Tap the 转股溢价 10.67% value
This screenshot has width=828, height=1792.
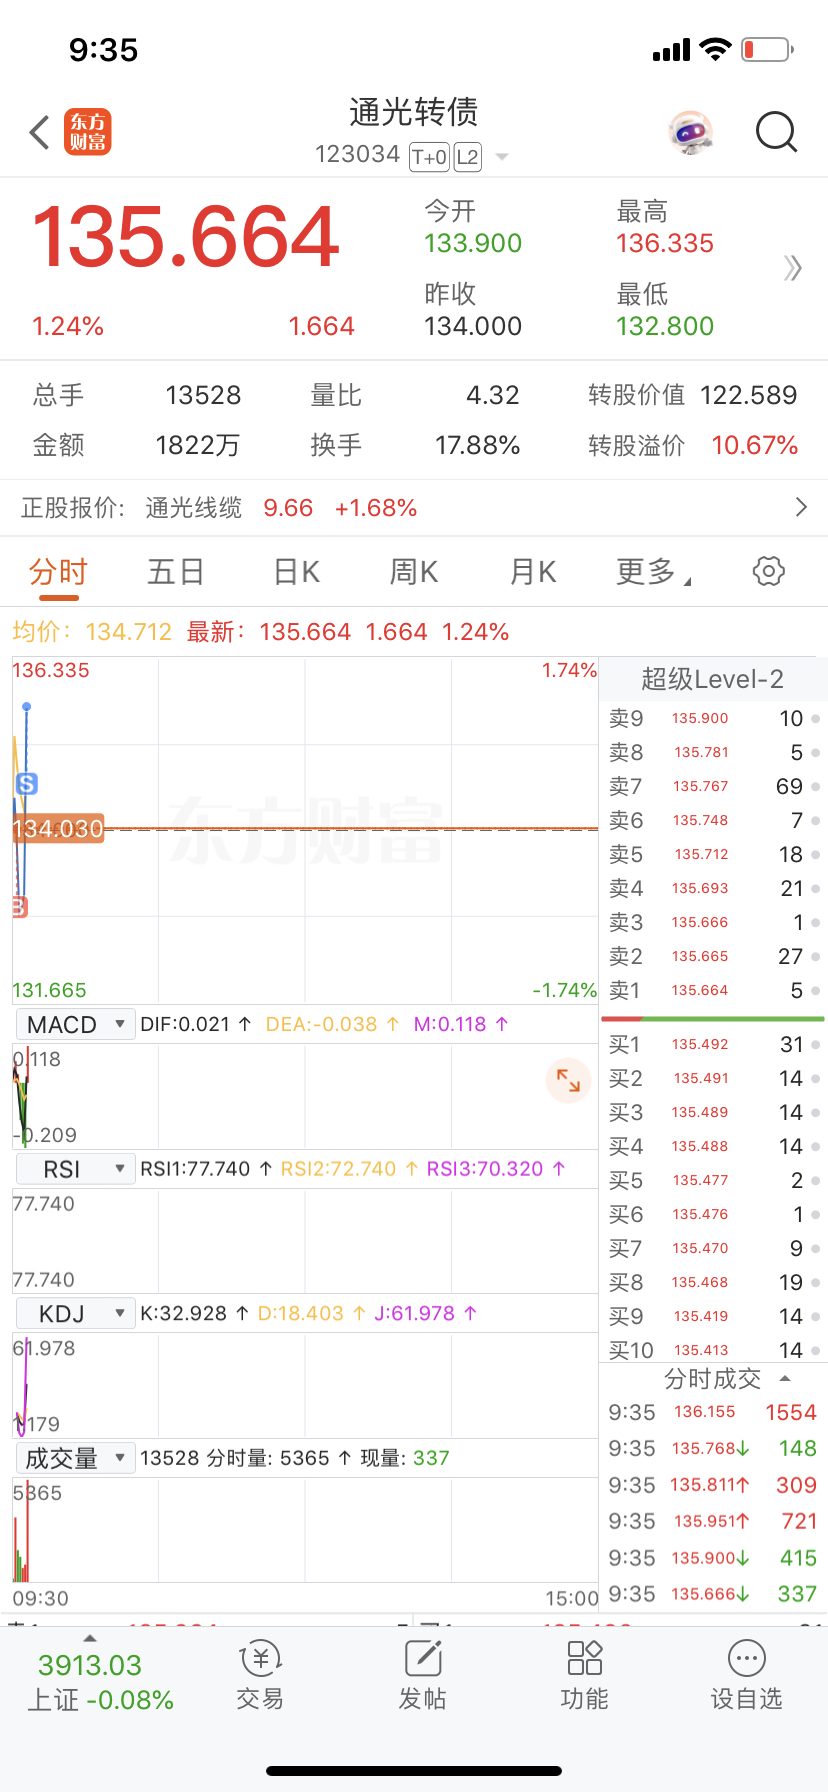[755, 445]
